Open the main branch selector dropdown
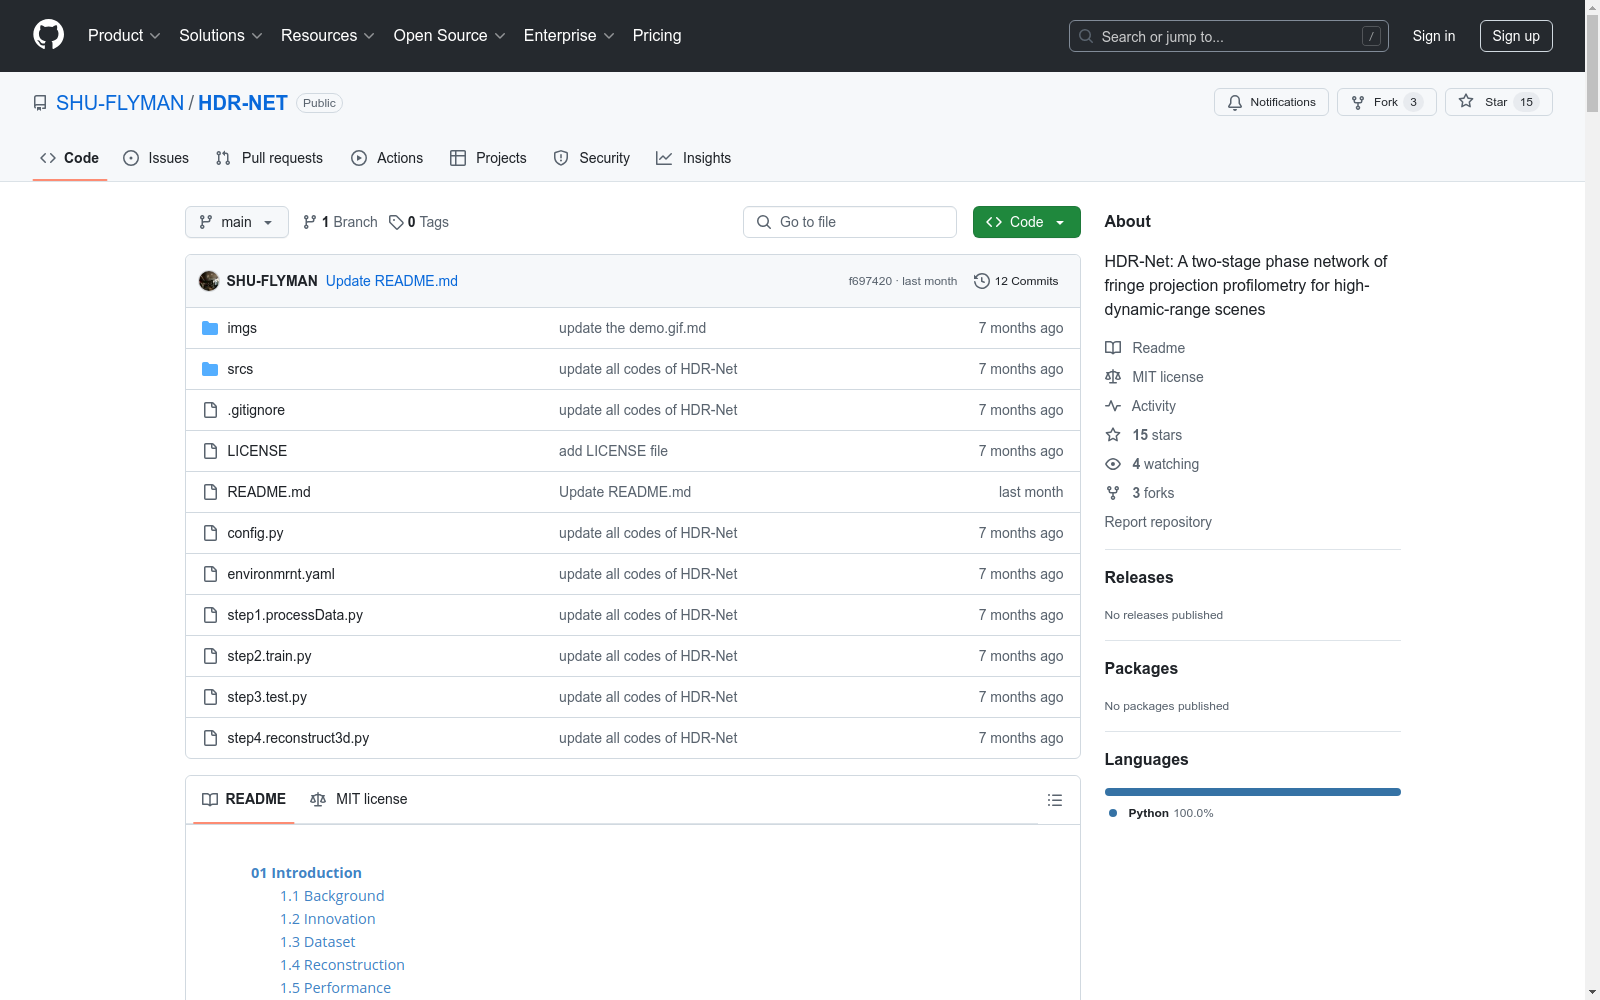1600x1000 pixels. [237, 222]
